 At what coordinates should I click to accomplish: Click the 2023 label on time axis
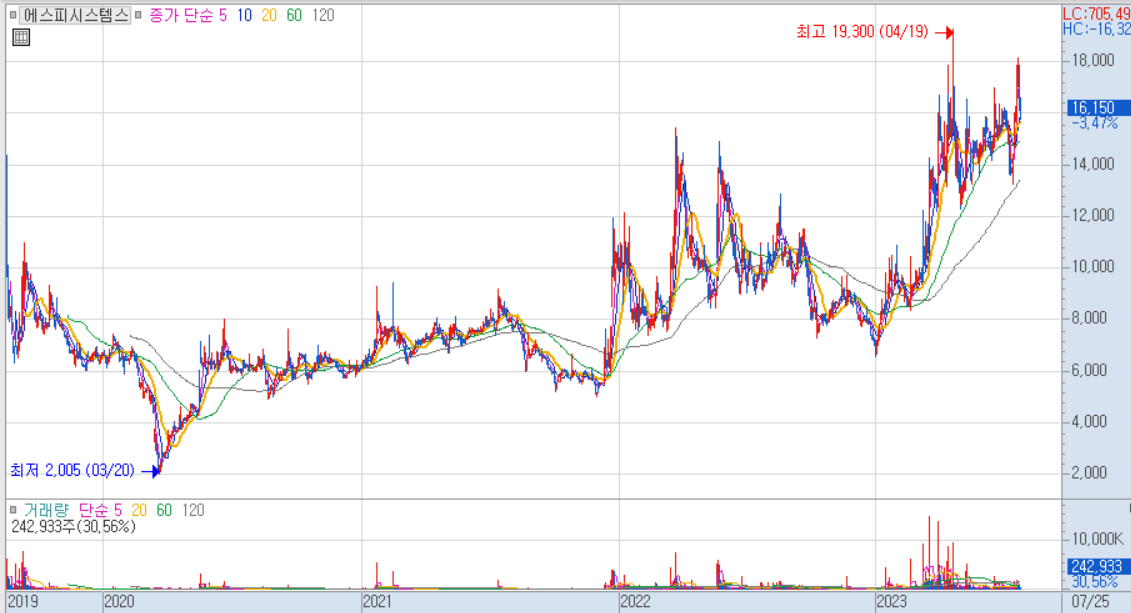pos(892,601)
